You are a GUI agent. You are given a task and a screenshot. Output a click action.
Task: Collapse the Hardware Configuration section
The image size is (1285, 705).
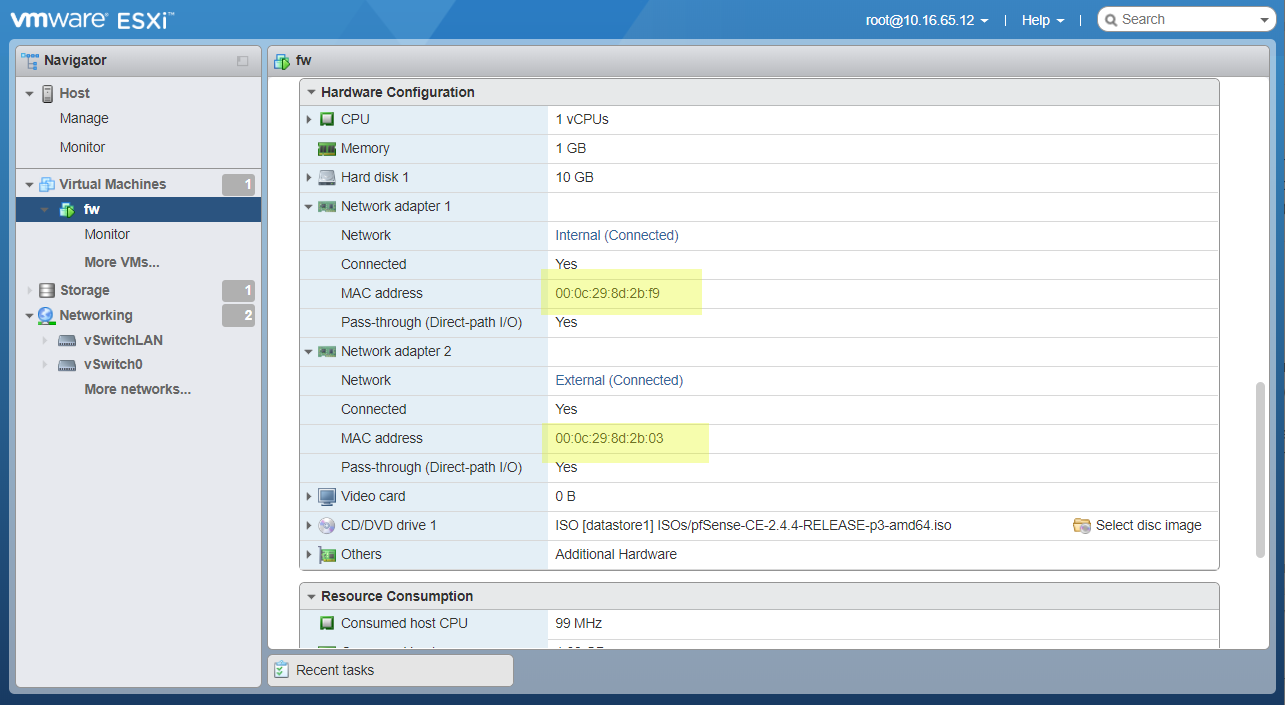coord(311,92)
